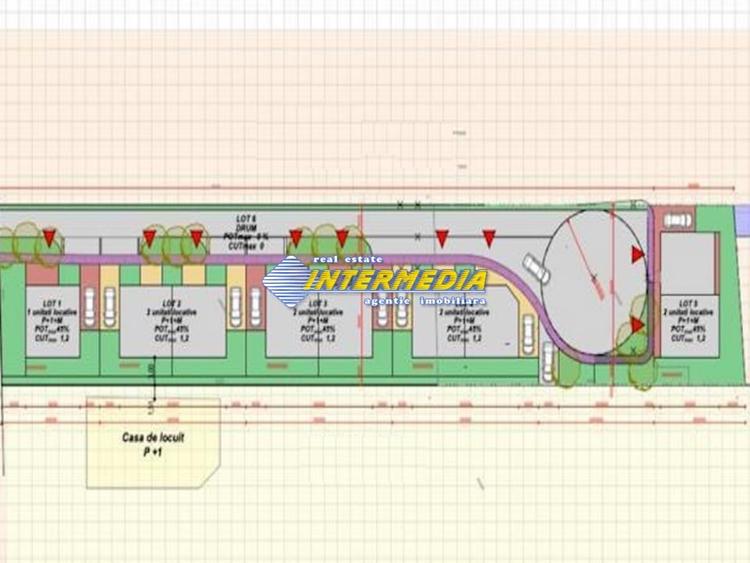Click the leftmost red triangle access marker
The height and width of the screenshot is (563, 750).
tap(48, 237)
